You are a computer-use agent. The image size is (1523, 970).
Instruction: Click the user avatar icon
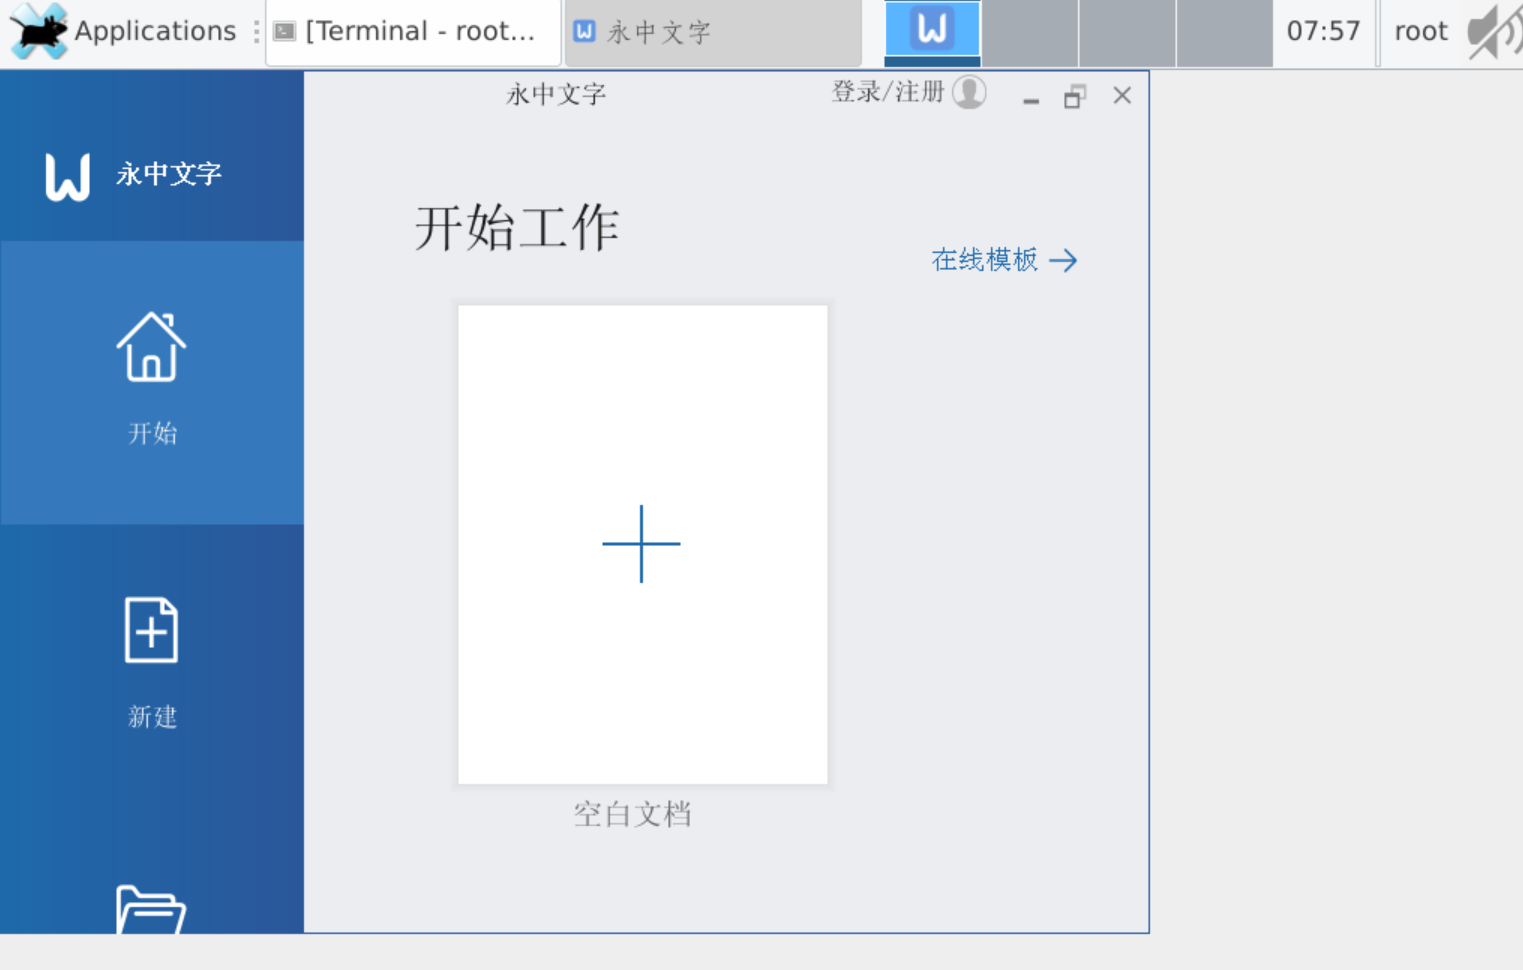[x=969, y=93]
